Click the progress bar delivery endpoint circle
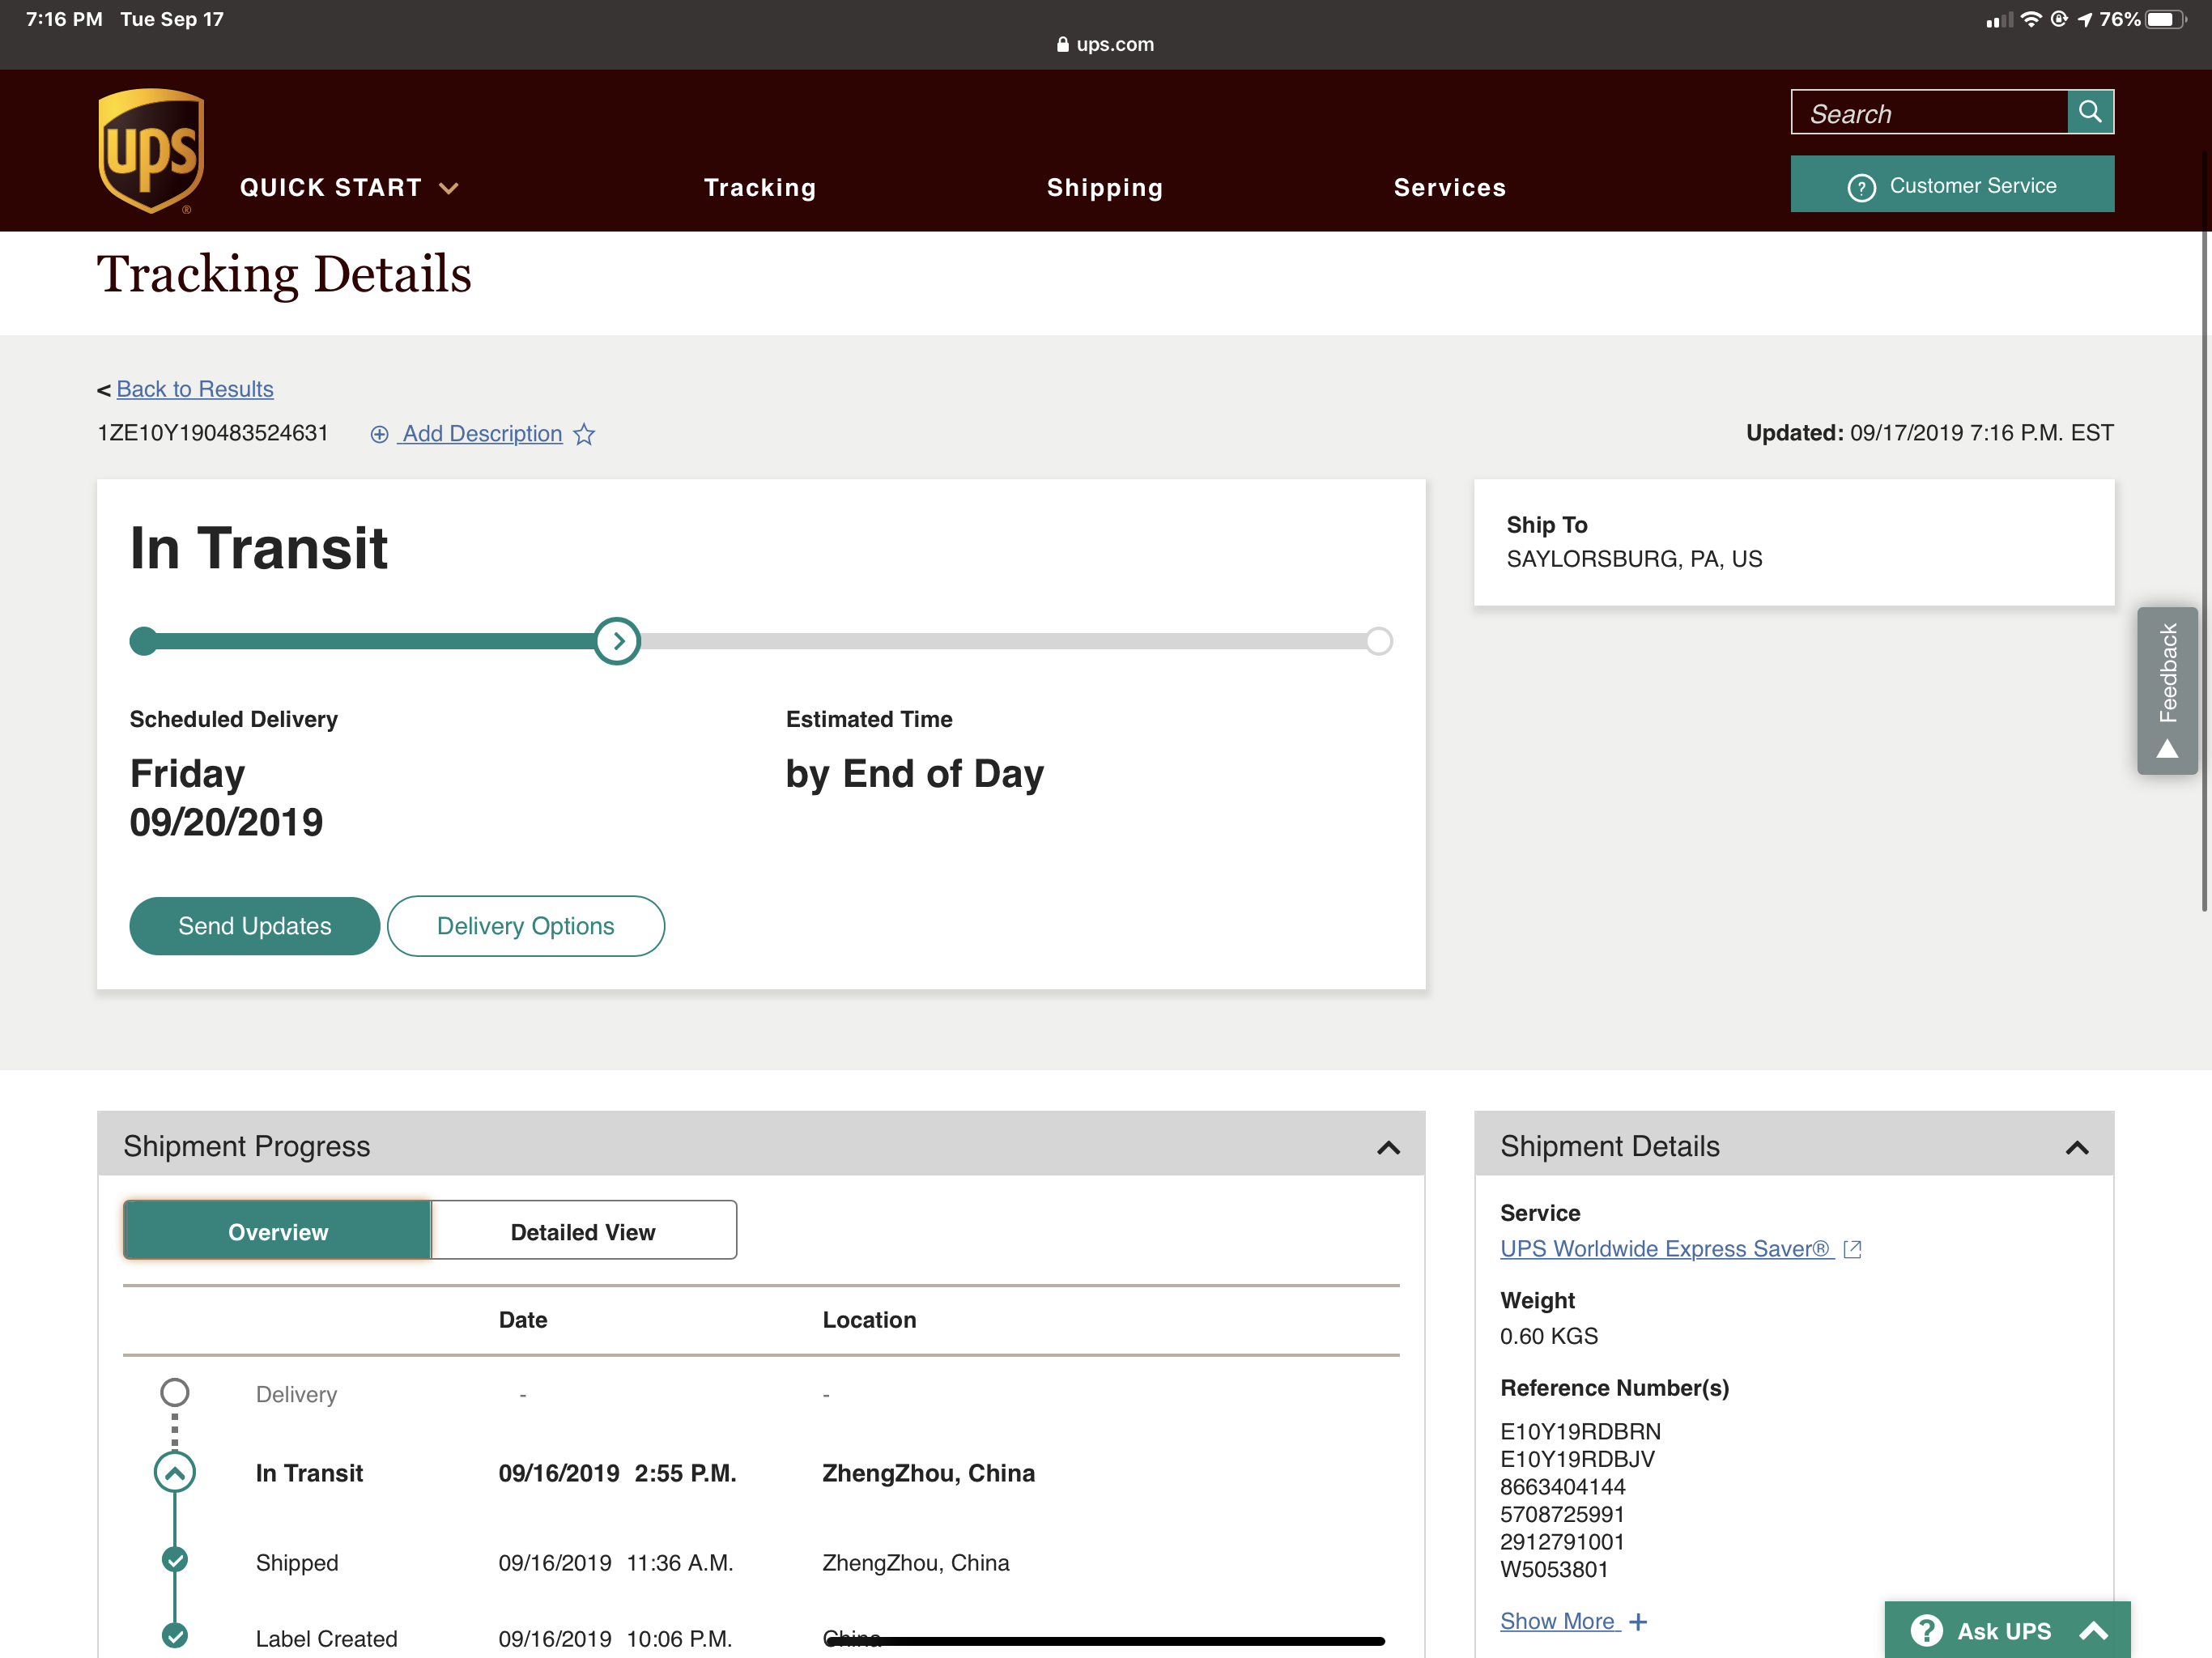2212x1658 pixels. pyautogui.click(x=1379, y=641)
